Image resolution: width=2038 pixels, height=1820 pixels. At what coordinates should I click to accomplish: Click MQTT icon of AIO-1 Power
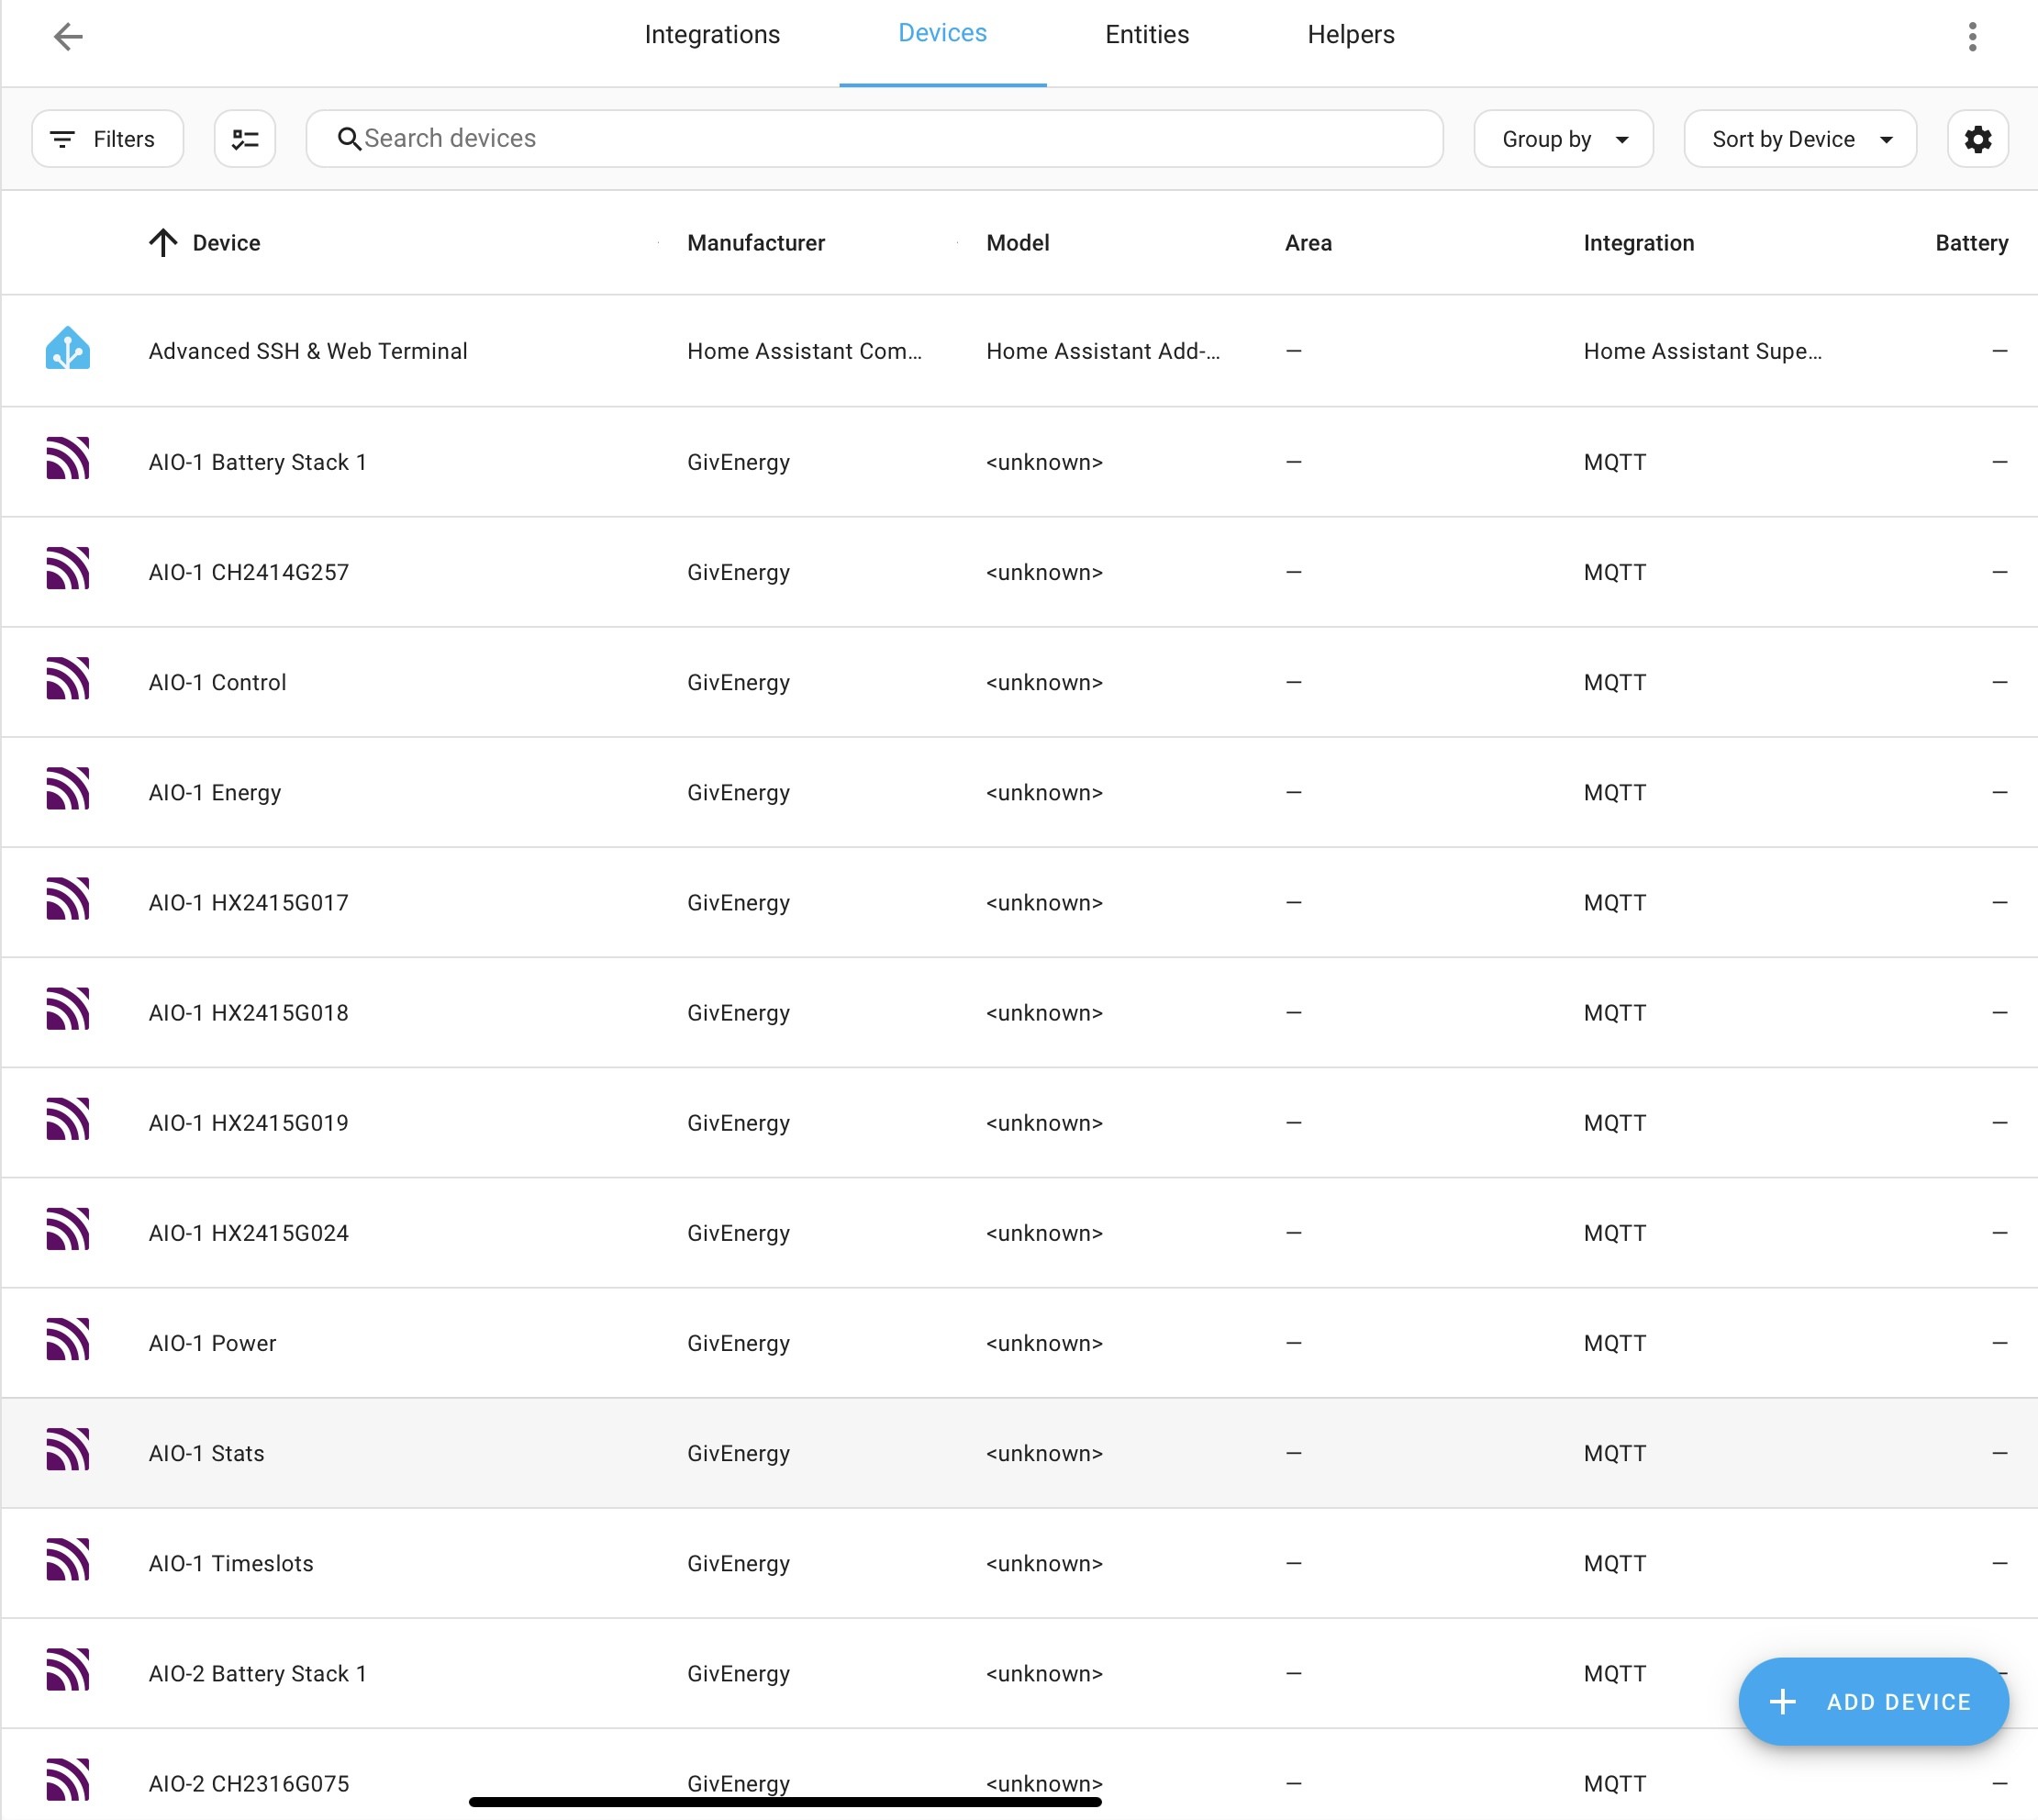(68, 1339)
